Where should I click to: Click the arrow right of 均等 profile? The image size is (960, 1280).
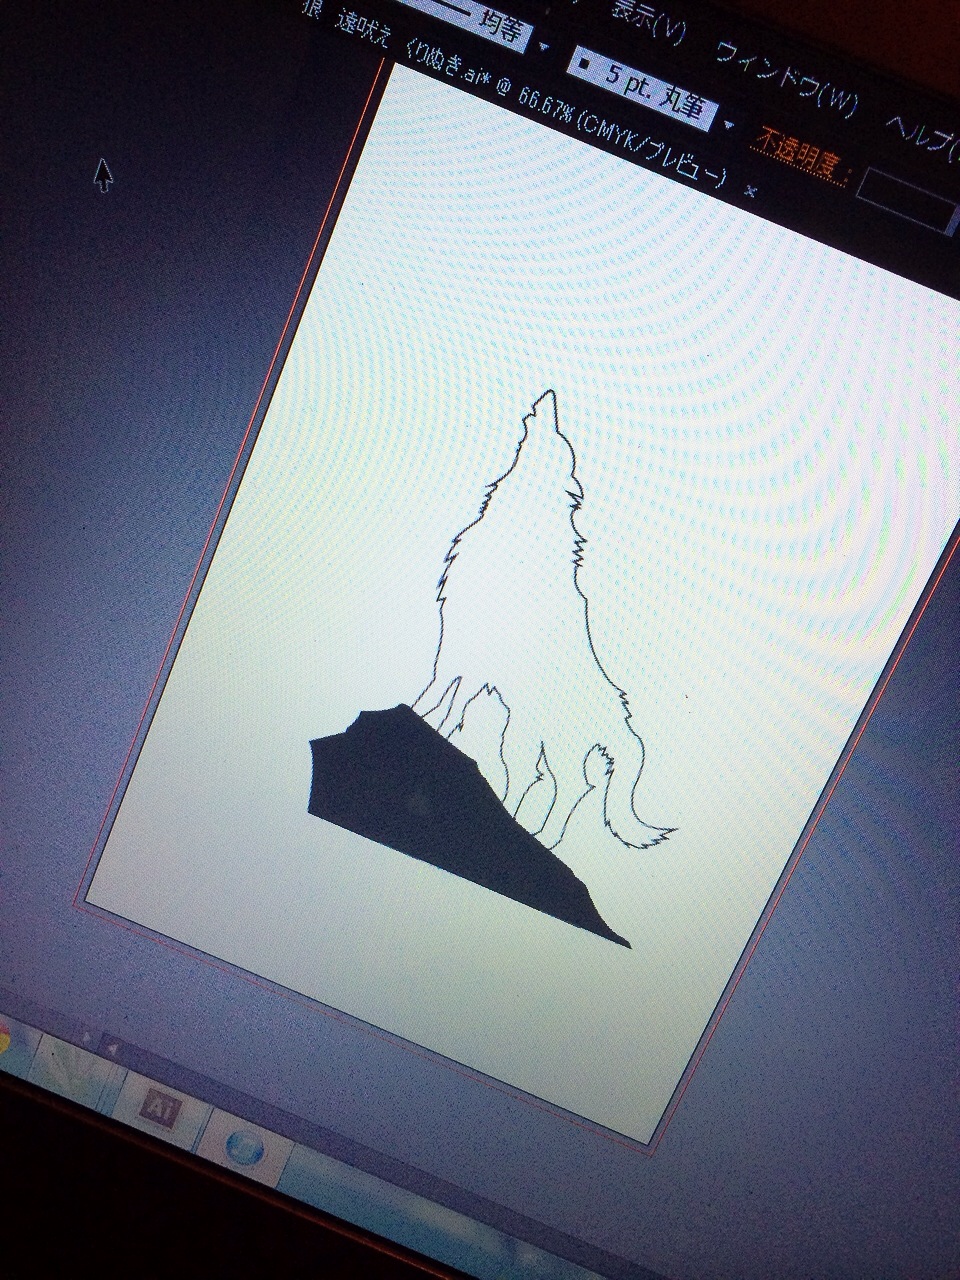[x=543, y=45]
